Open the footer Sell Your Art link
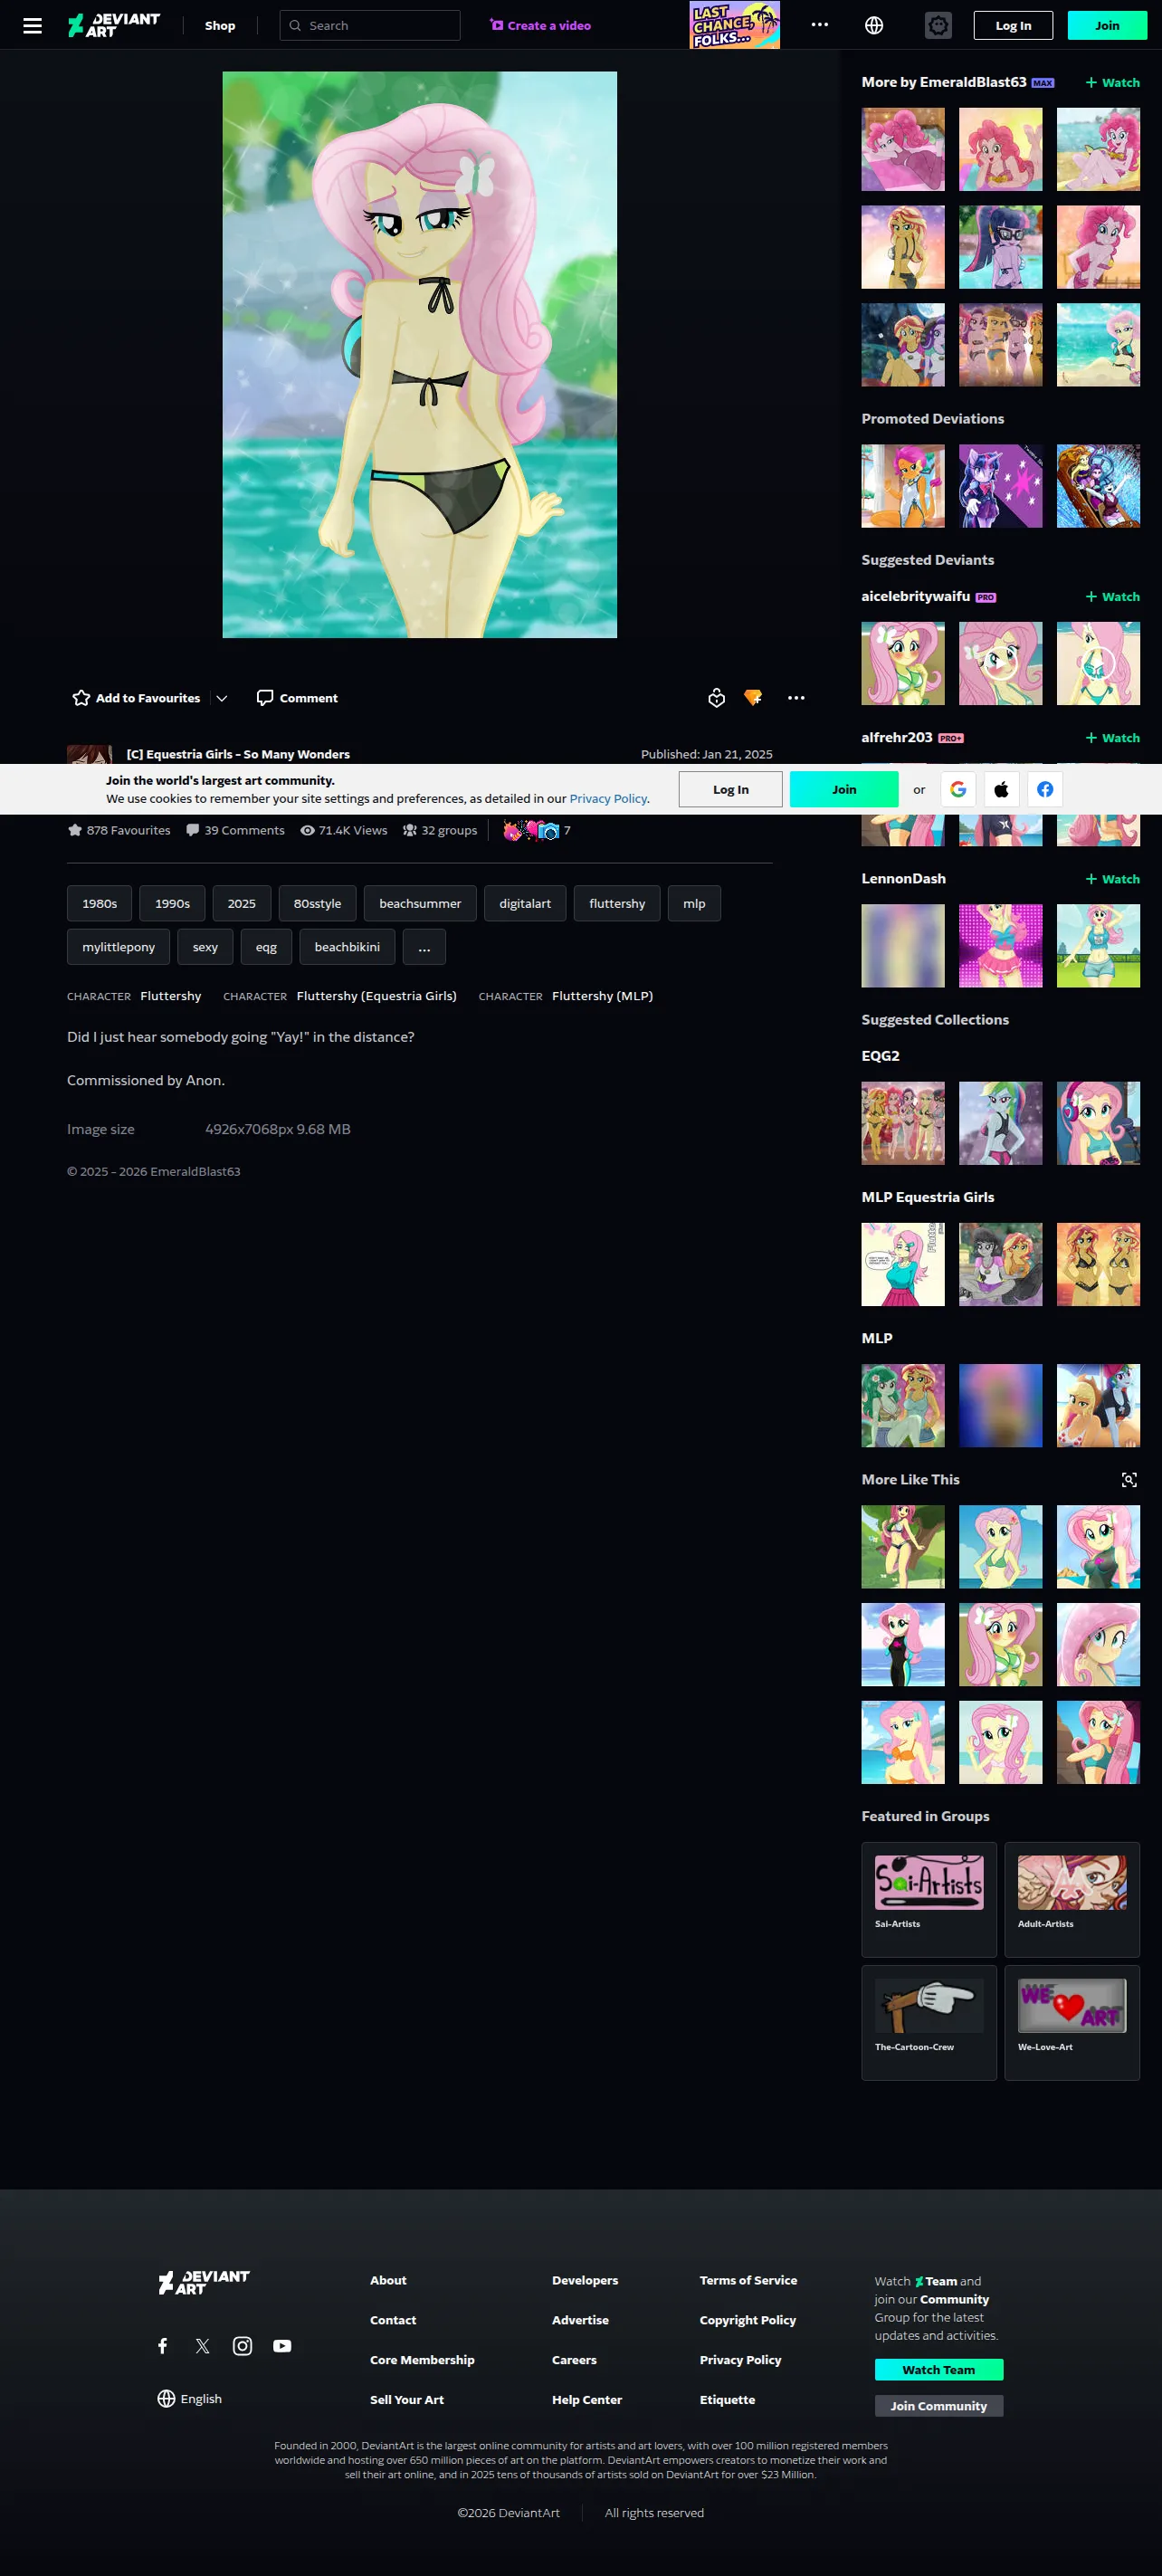 407,2400
